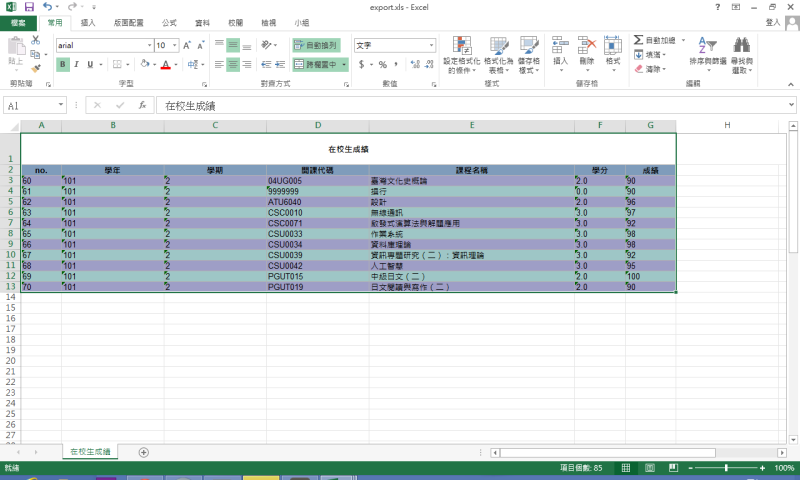This screenshot has height=480, width=800.
Task: Expand the borders dropdown arrow
Action: 128,64
